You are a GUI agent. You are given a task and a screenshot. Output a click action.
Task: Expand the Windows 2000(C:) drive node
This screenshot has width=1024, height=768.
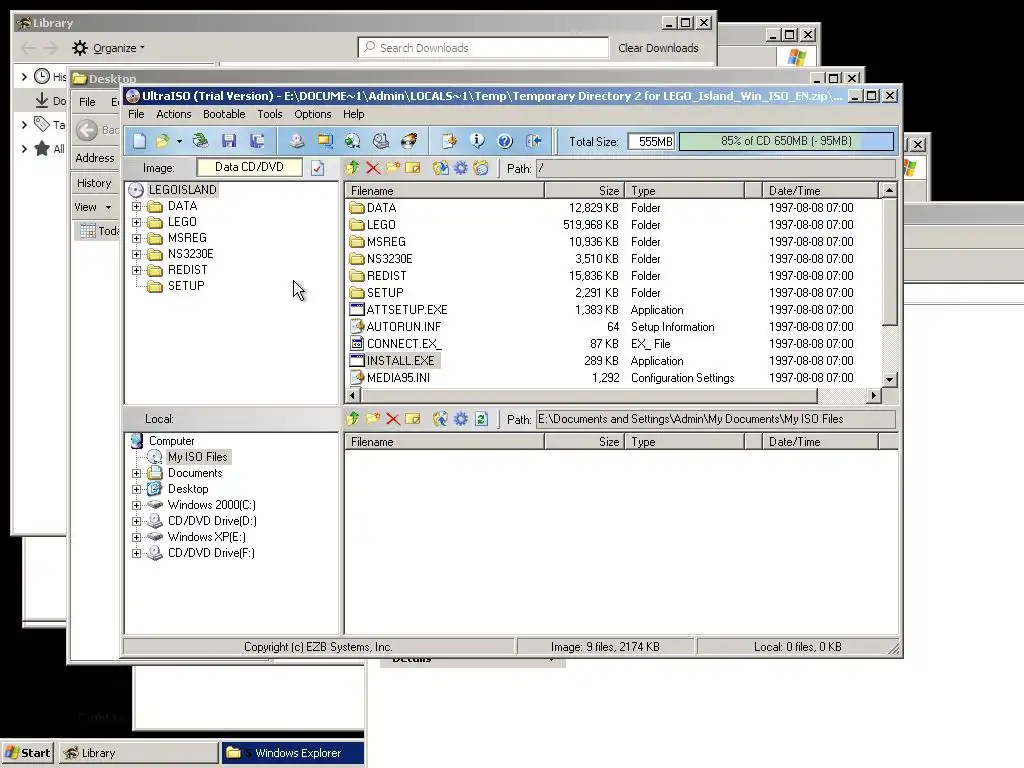136,505
